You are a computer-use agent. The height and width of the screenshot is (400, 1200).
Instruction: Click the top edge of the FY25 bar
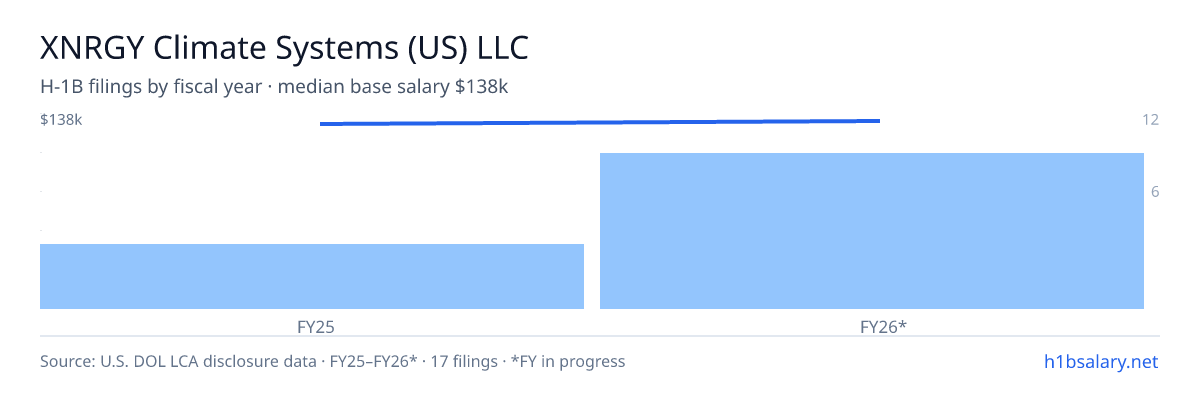click(312, 245)
